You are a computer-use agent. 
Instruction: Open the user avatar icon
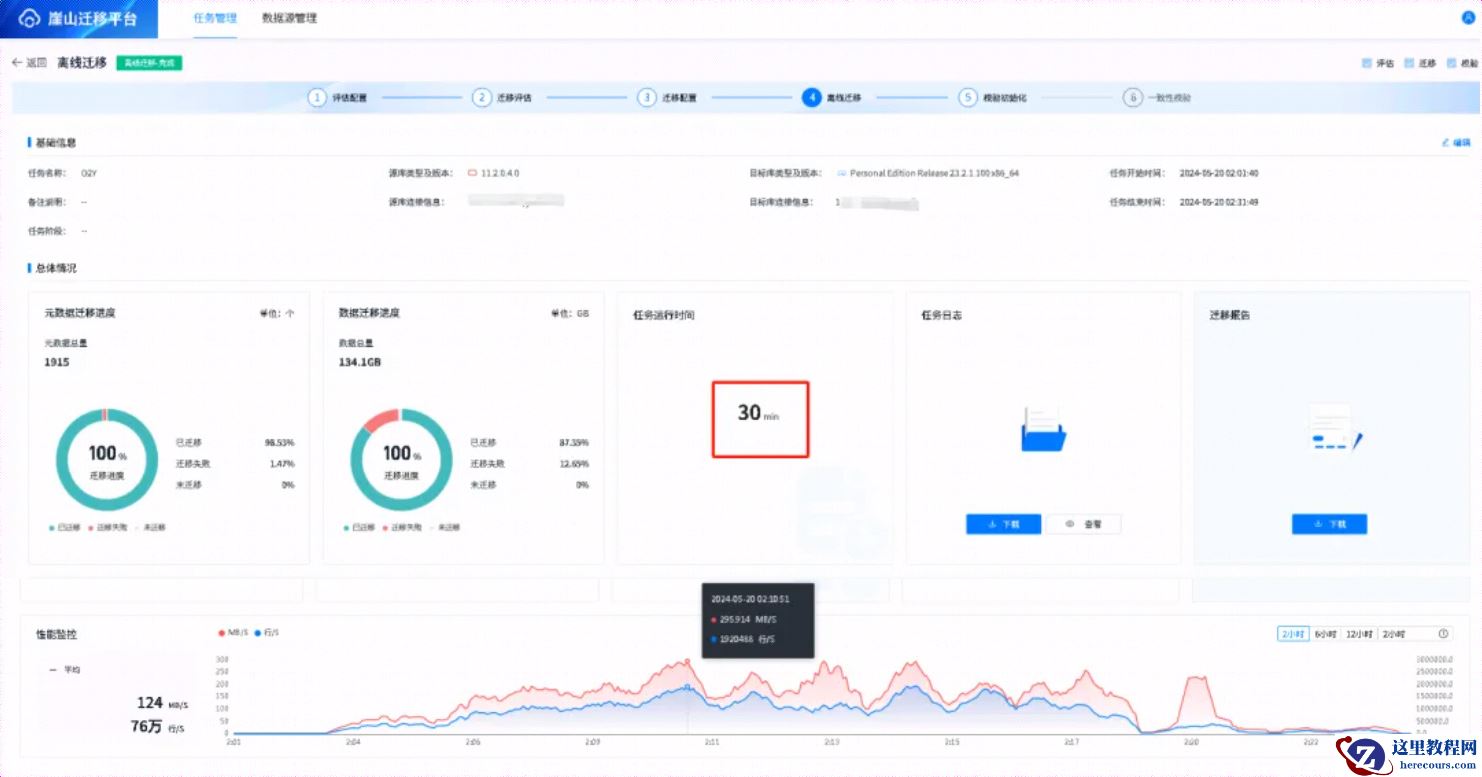[x=1469, y=18]
